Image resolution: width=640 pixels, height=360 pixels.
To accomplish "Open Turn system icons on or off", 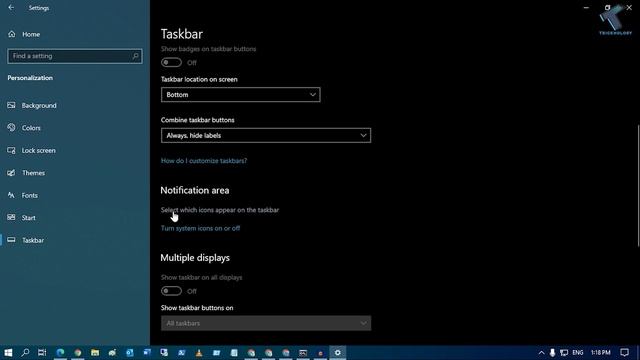I will coord(200,228).
